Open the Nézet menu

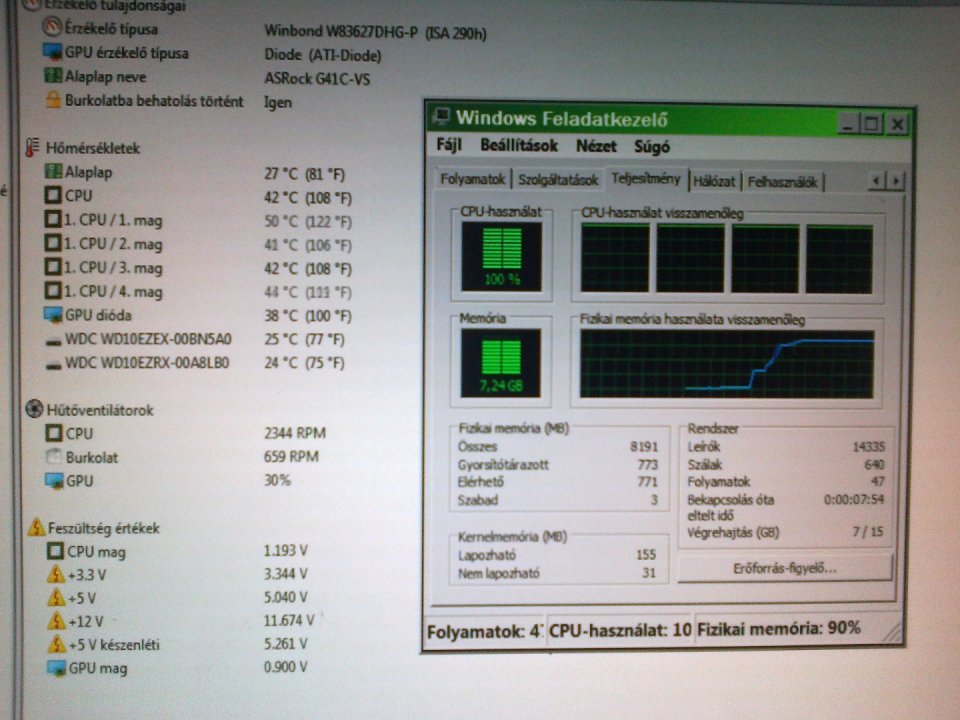pos(596,146)
